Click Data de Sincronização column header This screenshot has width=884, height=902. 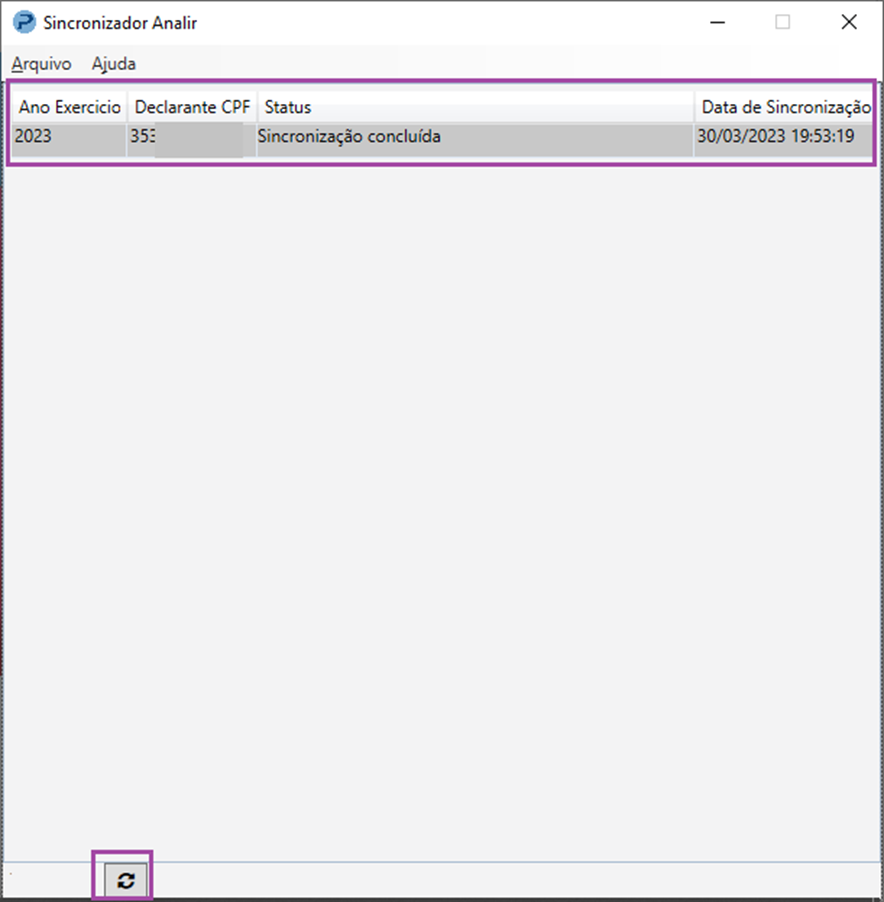[x=786, y=107]
